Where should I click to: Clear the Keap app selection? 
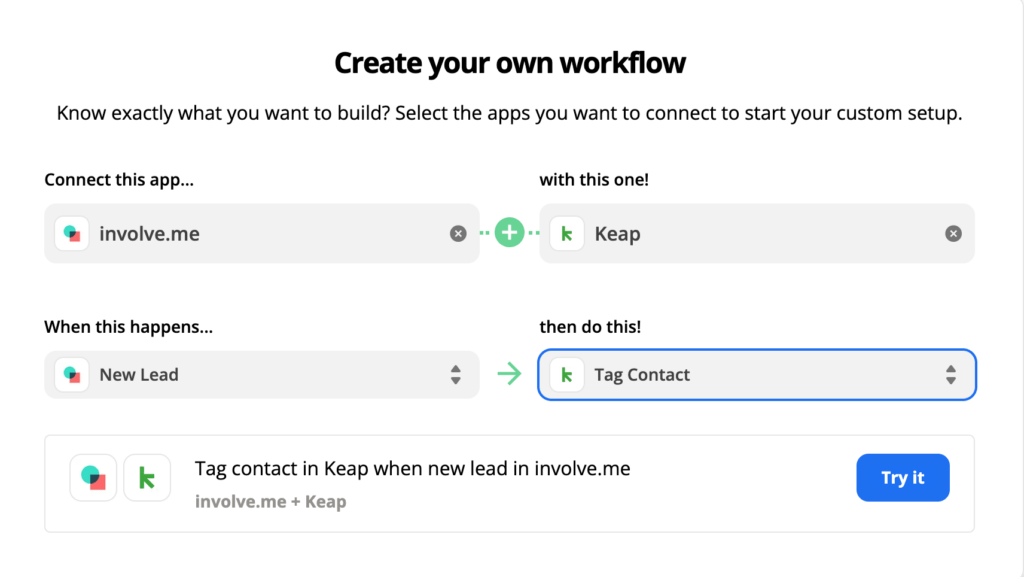tap(953, 234)
